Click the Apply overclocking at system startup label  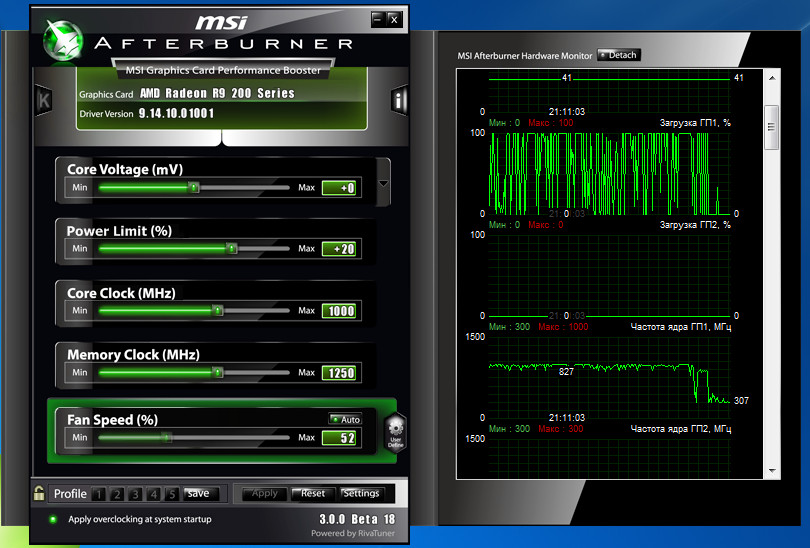click(x=140, y=519)
